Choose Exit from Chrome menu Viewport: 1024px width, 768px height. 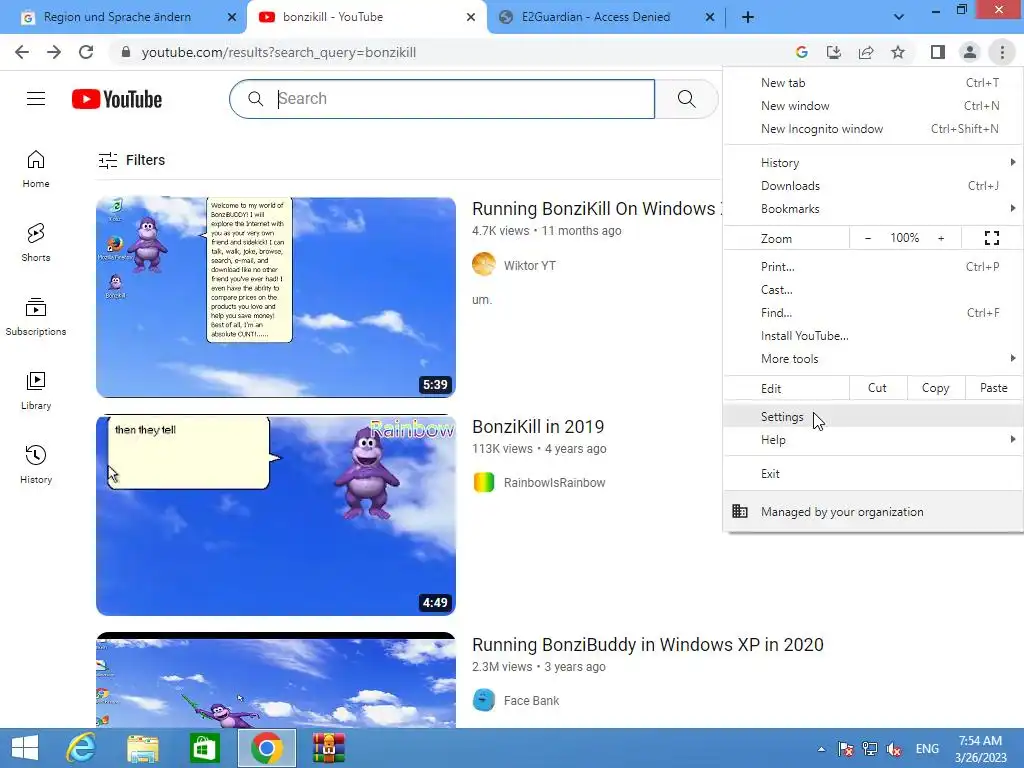(873, 473)
